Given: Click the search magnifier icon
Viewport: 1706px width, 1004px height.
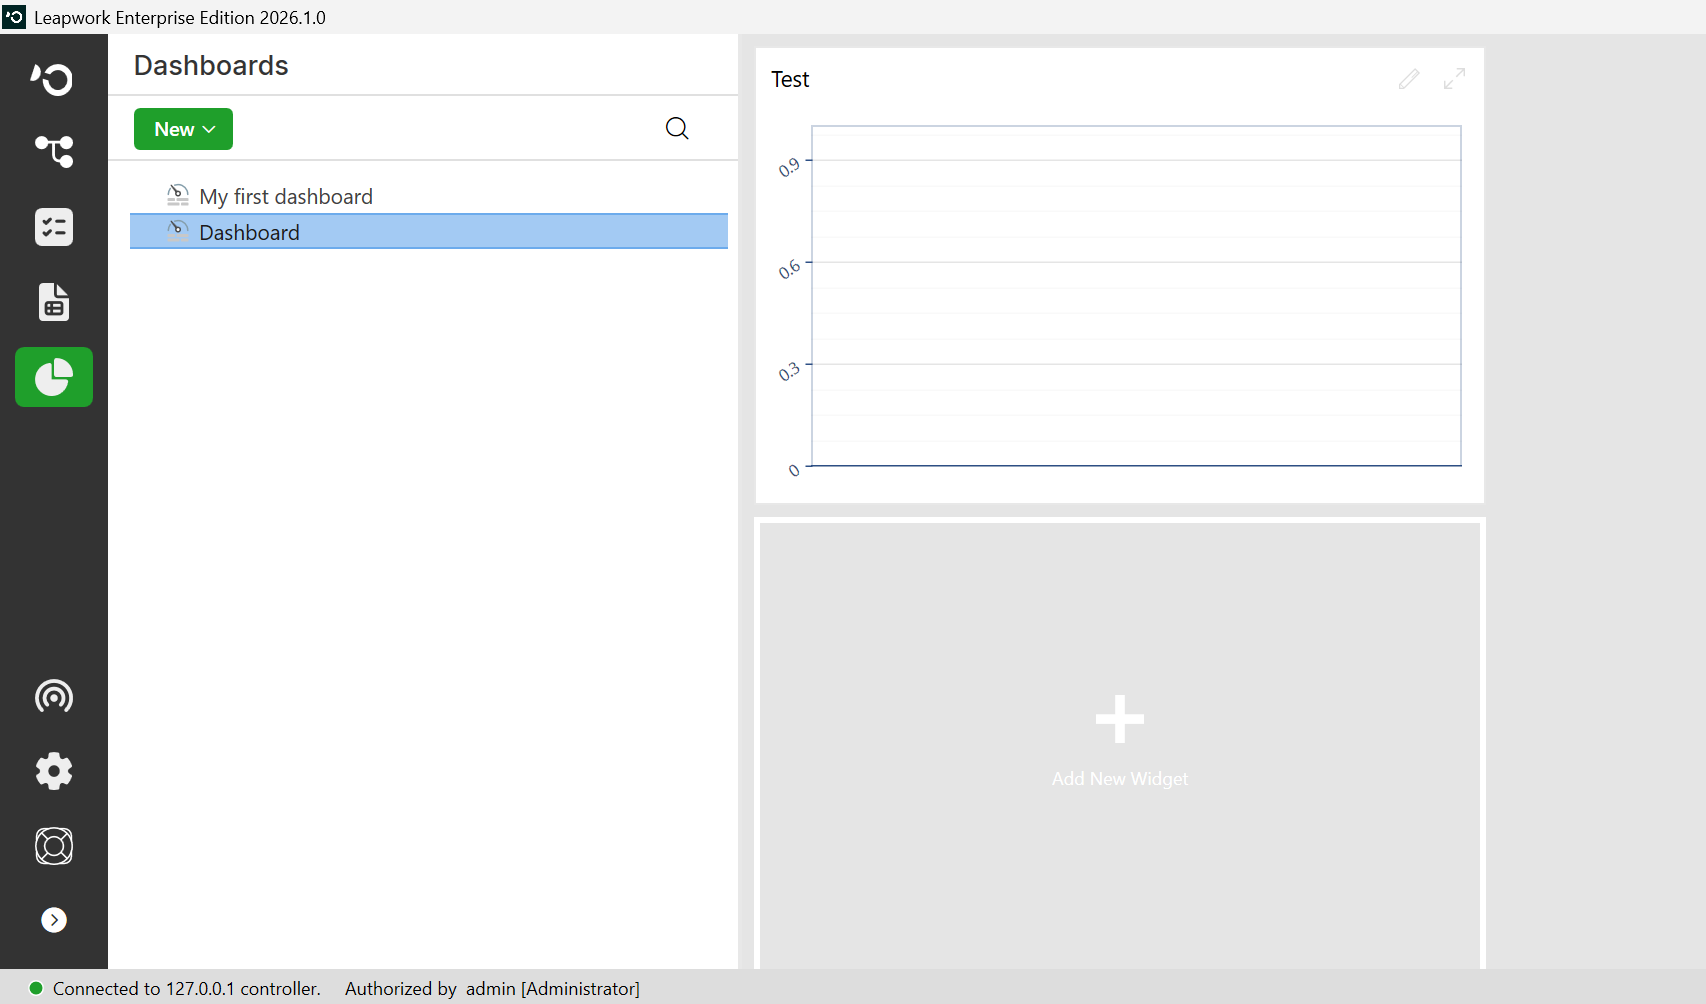Looking at the screenshot, I should pos(677,128).
